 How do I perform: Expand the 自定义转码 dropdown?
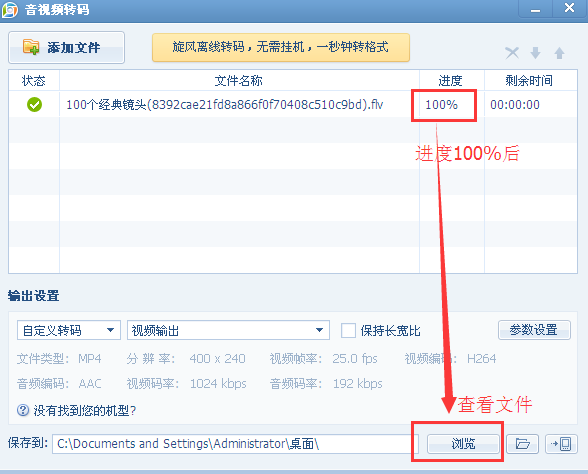tap(69, 330)
